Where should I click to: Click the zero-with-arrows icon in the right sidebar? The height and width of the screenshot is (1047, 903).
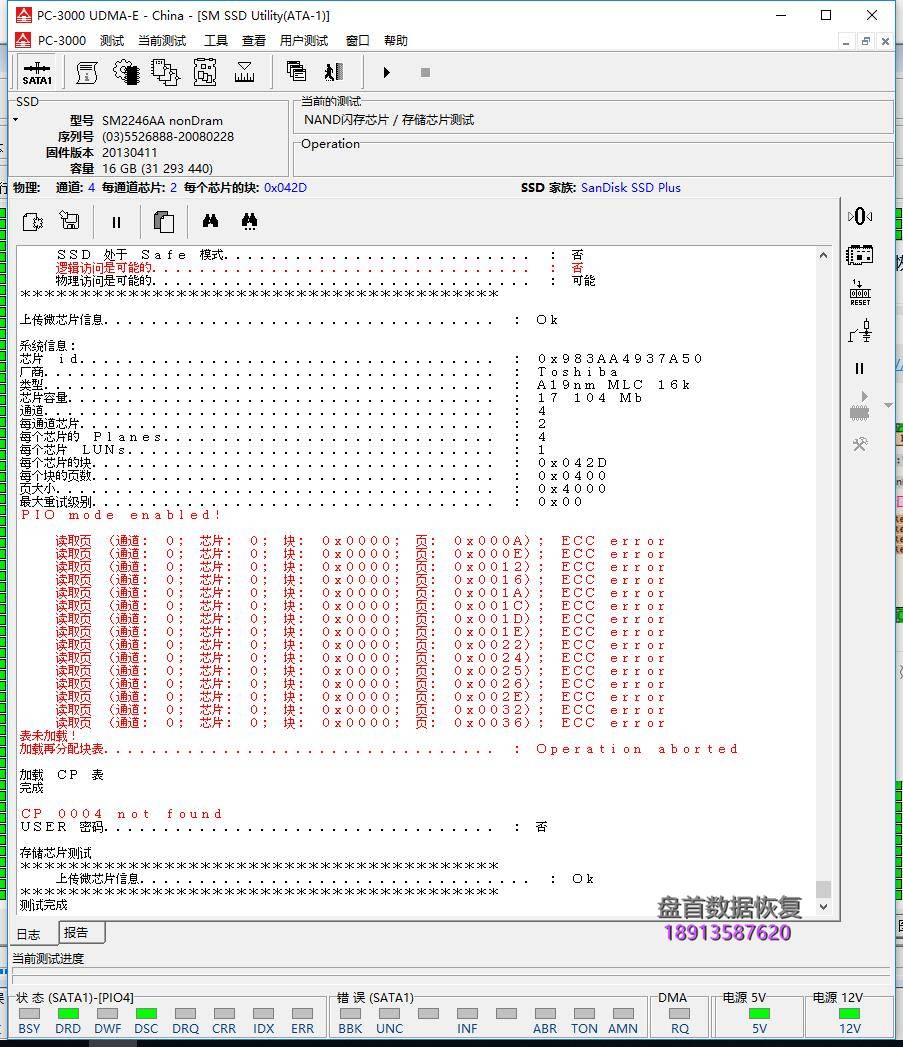[x=860, y=216]
